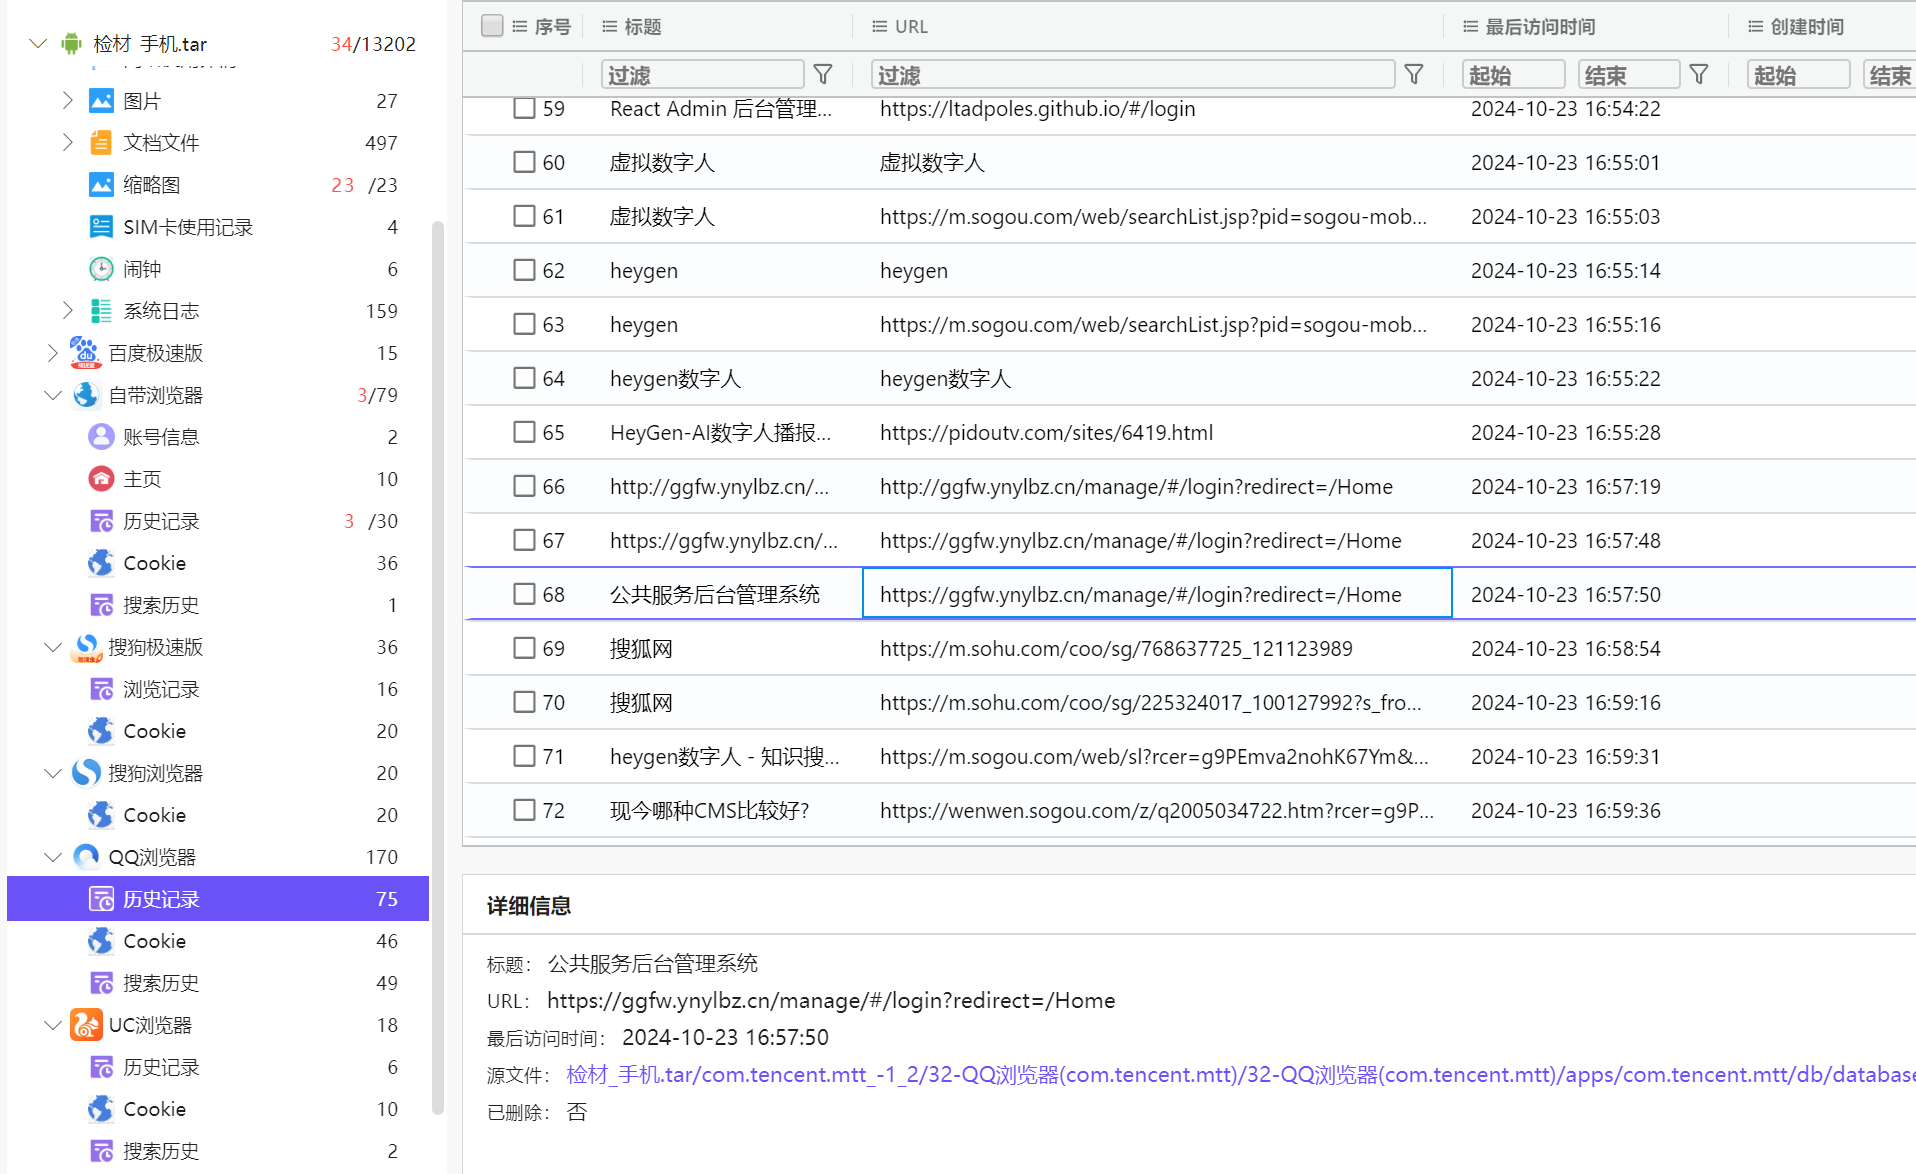Click the 主页 home icon
The width and height of the screenshot is (1916, 1174).
(101, 479)
